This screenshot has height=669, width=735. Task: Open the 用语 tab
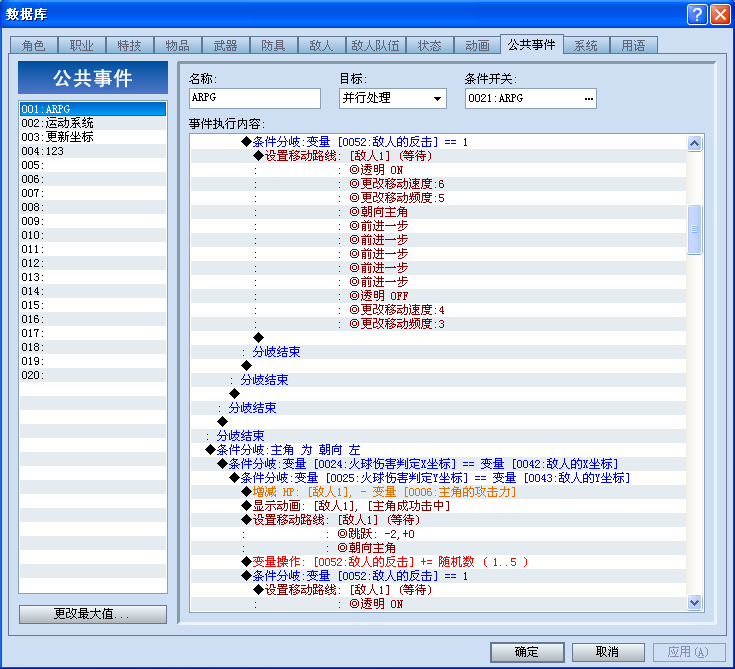(x=633, y=45)
